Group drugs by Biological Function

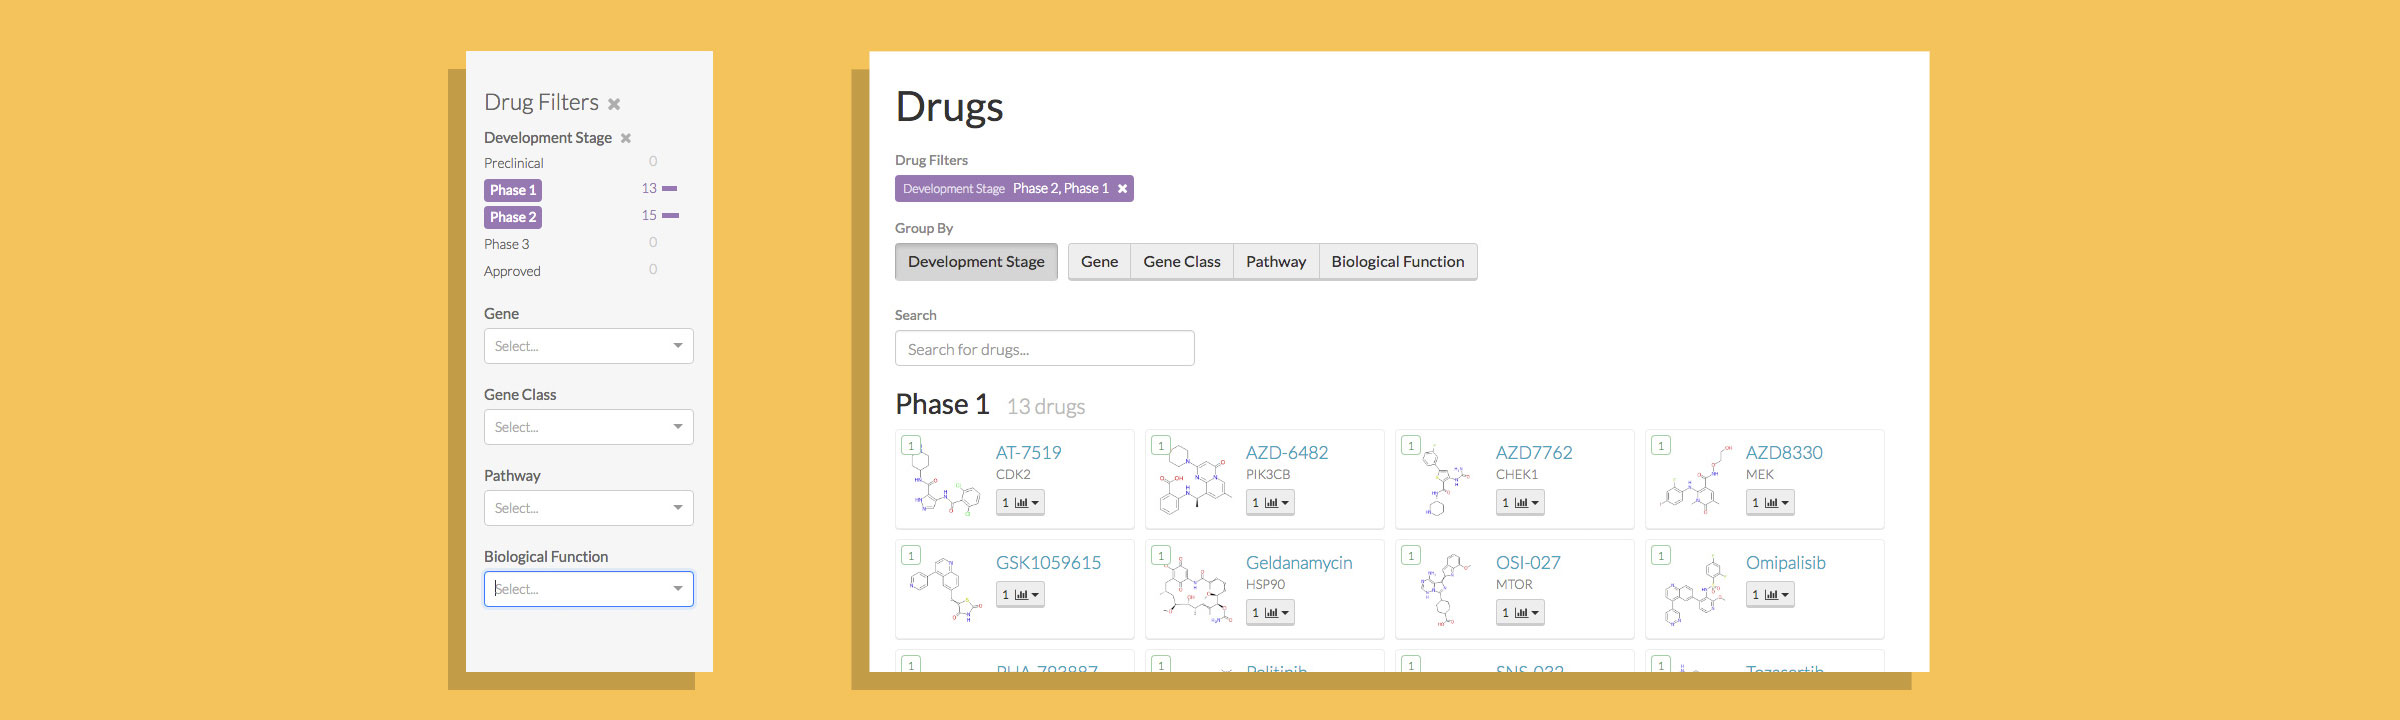1397,262
